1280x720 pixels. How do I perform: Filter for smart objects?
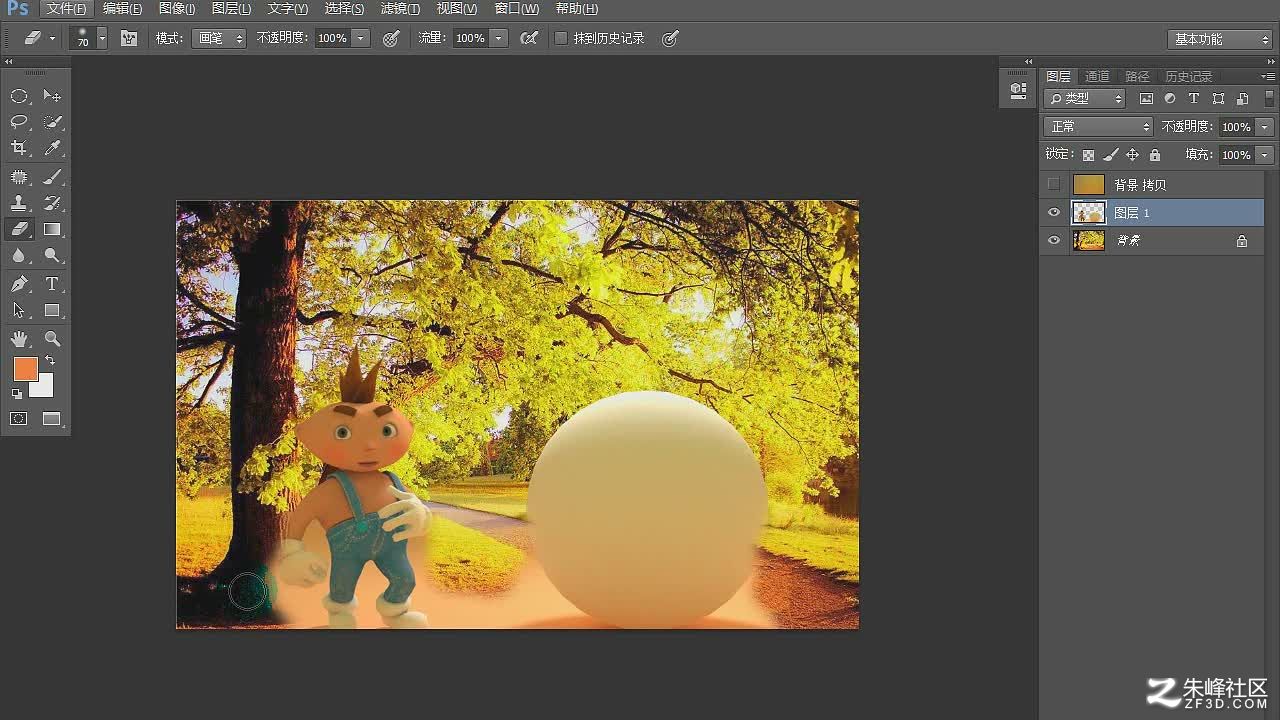pos(1242,98)
